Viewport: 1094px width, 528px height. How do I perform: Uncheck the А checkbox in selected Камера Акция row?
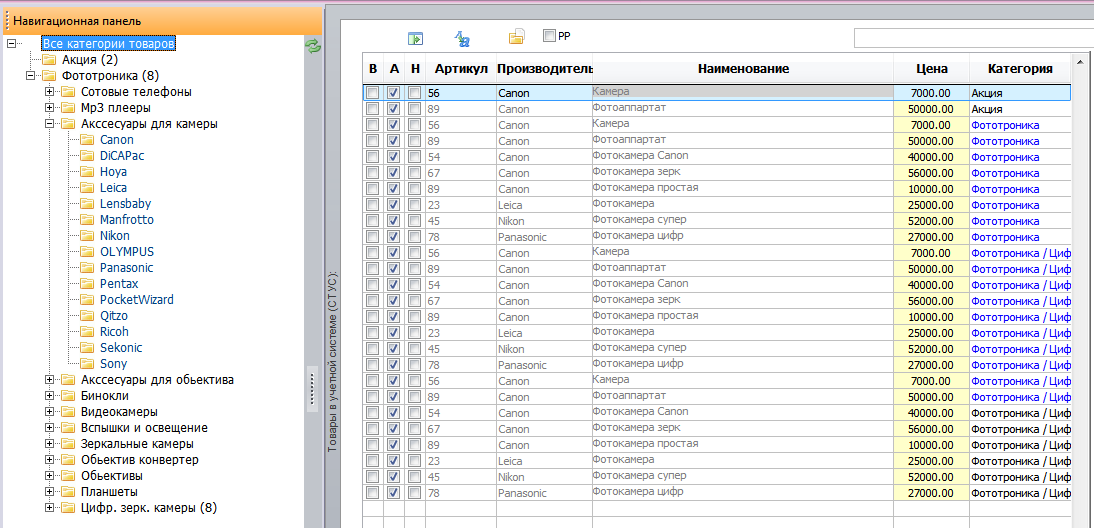coord(394,92)
